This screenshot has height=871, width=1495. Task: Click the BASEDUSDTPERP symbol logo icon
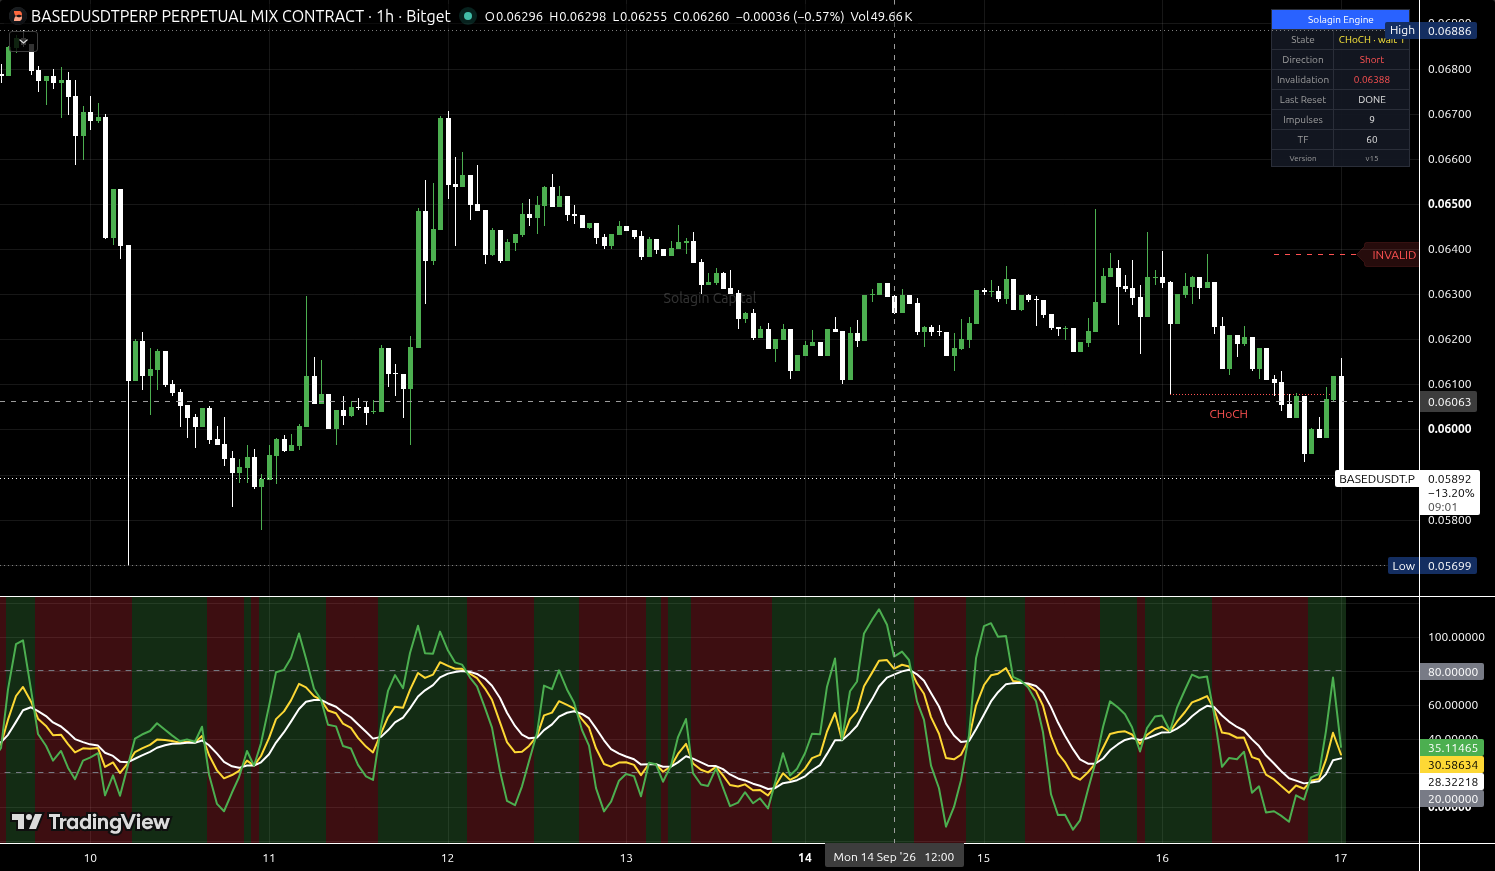(17, 16)
